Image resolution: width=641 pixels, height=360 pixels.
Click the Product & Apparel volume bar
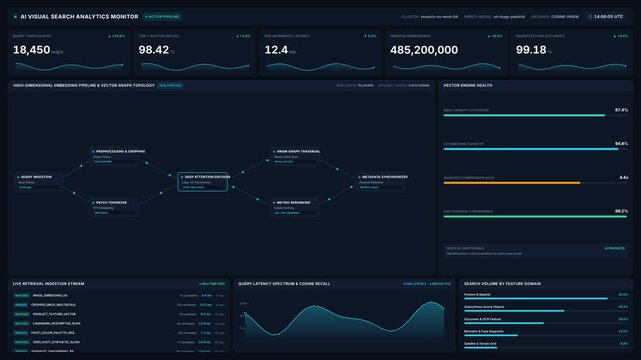546,299
